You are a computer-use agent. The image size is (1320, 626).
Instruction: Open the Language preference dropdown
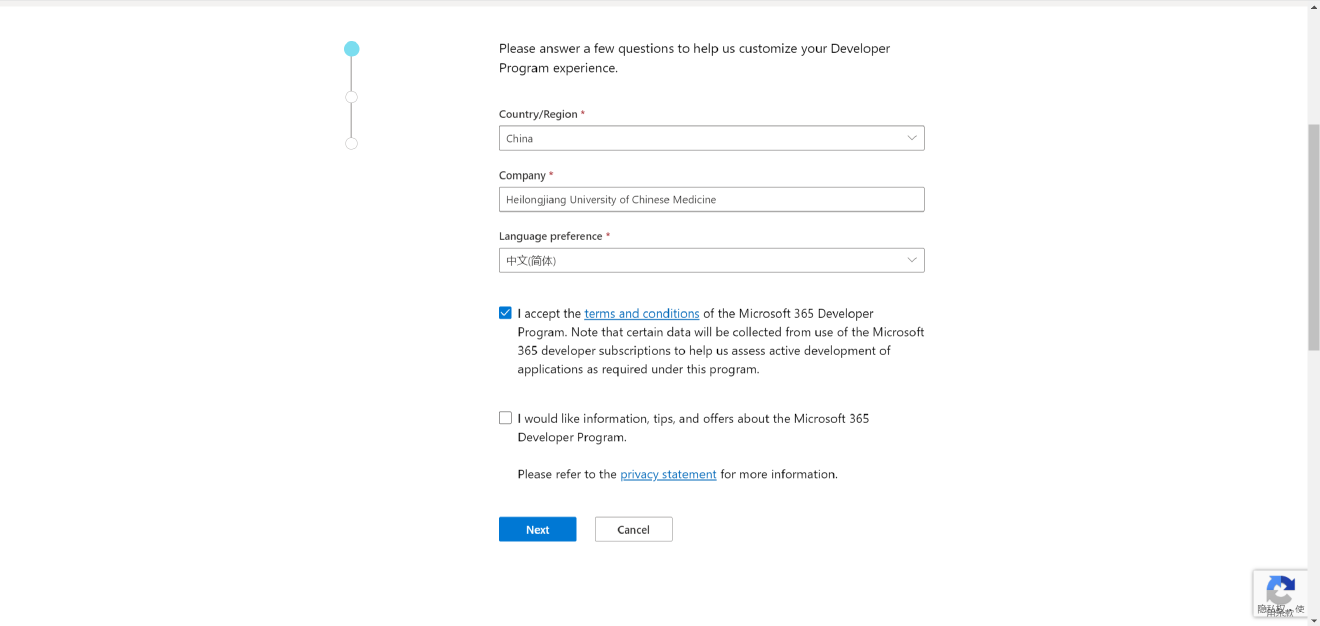point(711,259)
